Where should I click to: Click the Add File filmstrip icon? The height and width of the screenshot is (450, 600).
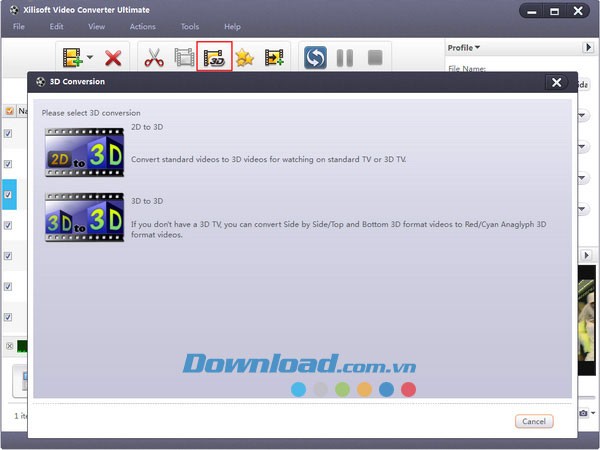click(73, 57)
